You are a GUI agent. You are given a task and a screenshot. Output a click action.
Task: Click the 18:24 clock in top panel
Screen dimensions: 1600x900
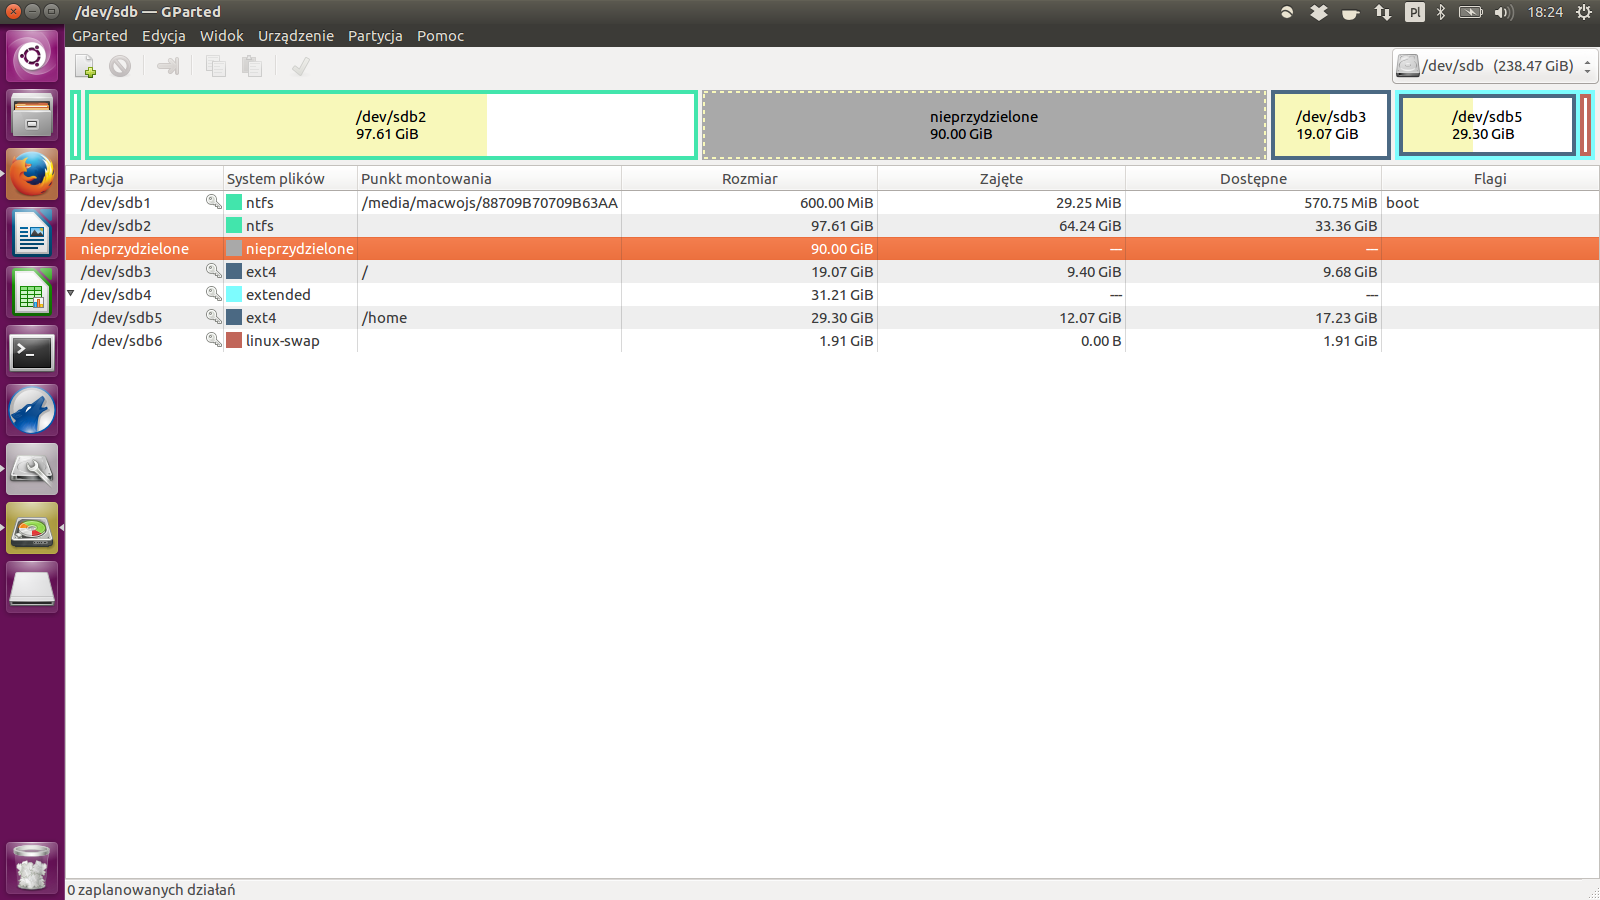(x=1545, y=12)
